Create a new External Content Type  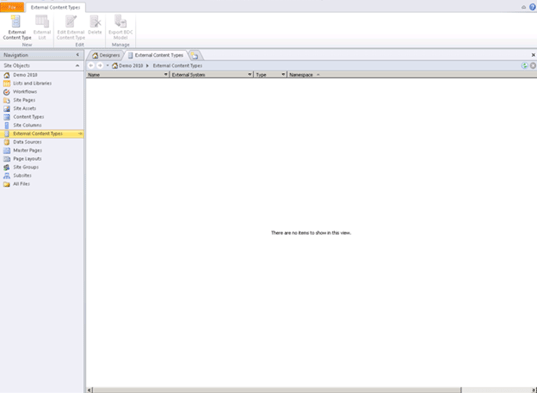point(17,27)
